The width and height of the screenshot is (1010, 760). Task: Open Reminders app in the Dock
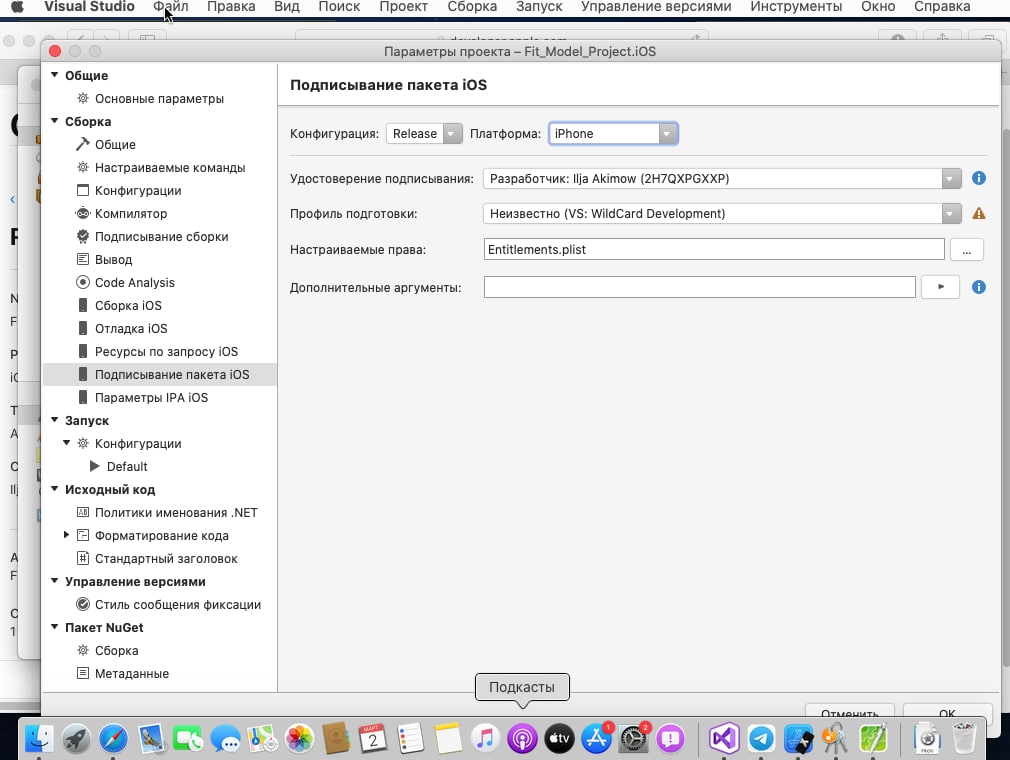(x=410, y=738)
